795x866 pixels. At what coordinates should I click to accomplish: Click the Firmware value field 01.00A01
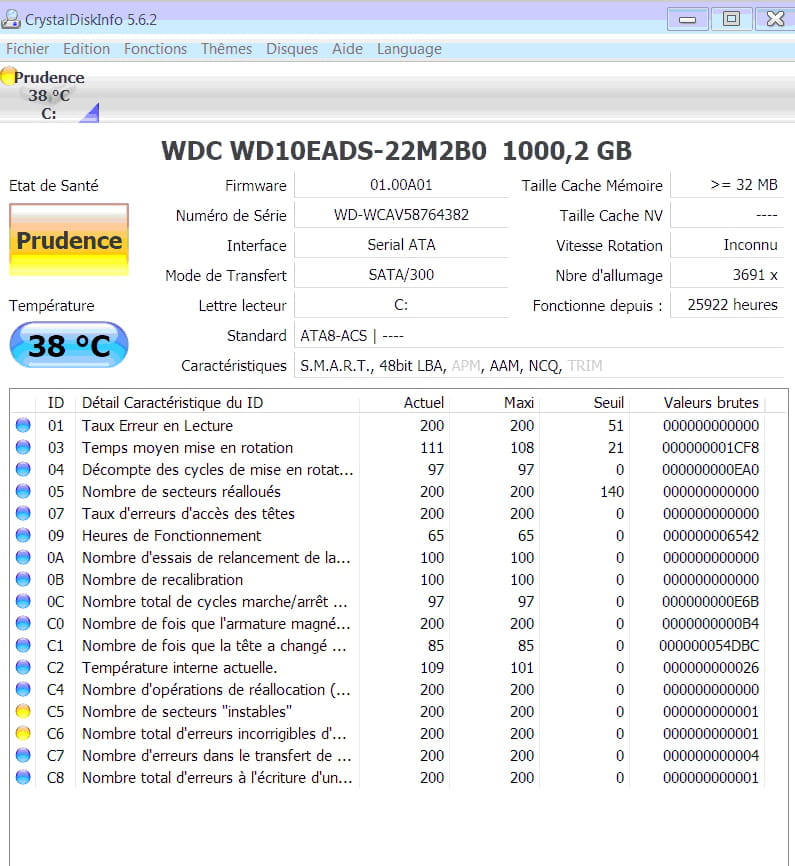(401, 185)
